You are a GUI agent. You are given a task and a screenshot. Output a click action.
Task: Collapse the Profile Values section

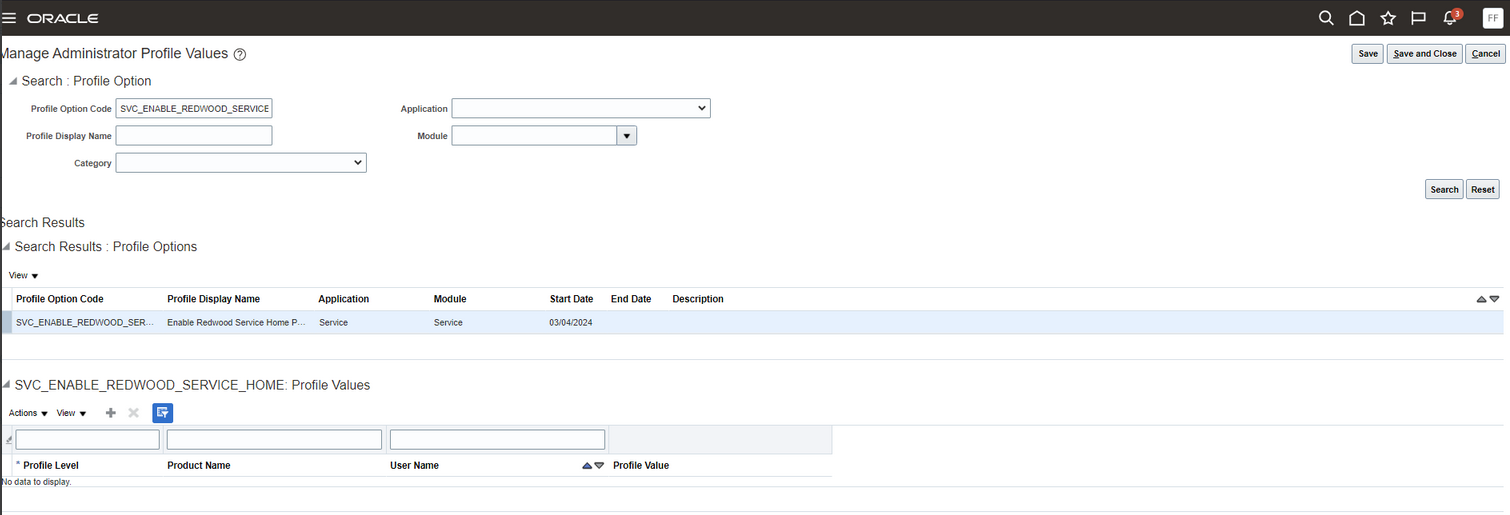7,385
